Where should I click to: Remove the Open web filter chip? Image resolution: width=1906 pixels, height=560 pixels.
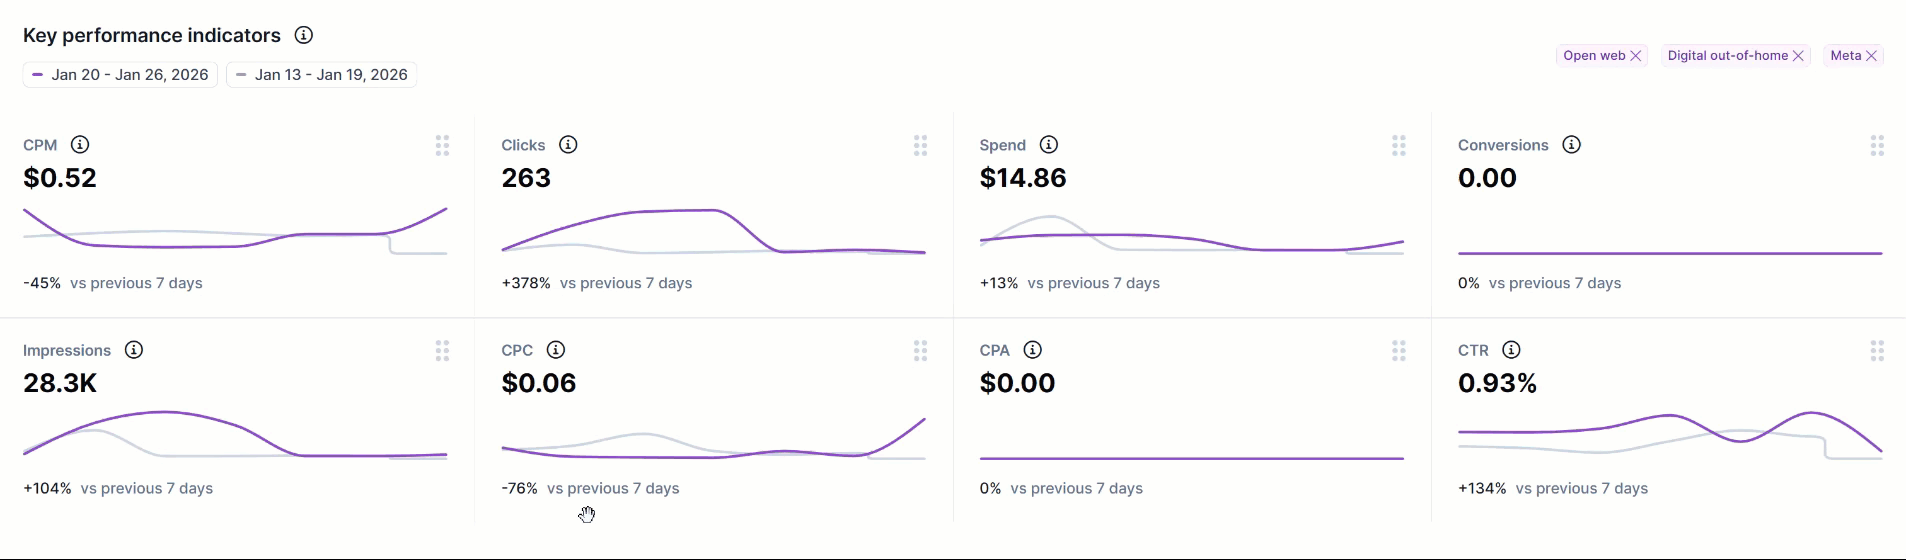pyautogui.click(x=1636, y=56)
